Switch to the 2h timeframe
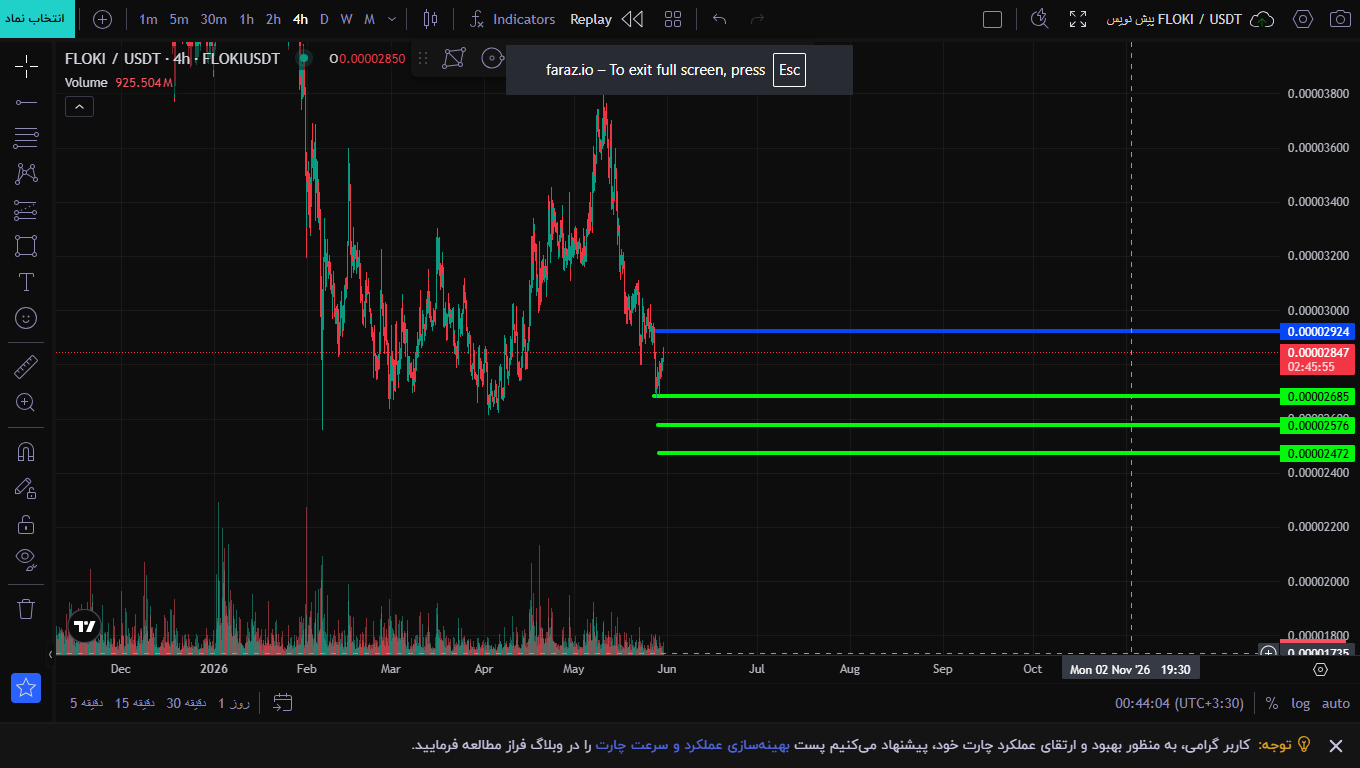The width and height of the screenshot is (1360, 768). tap(273, 19)
